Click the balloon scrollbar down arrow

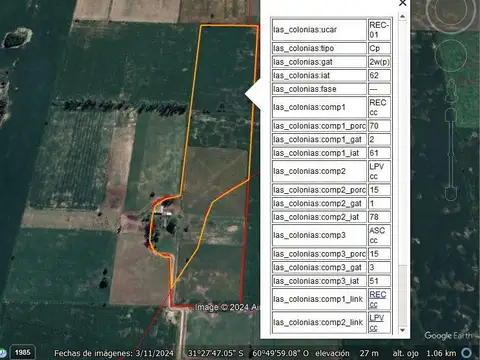[403, 330]
